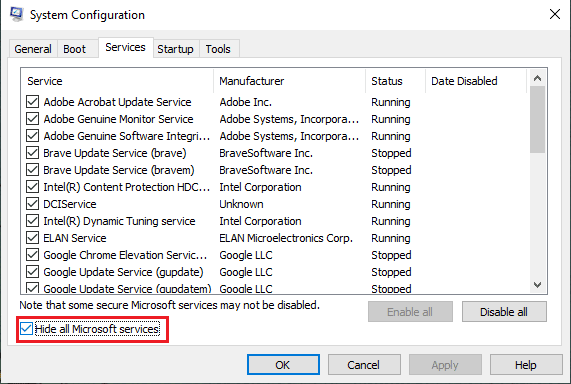Confirm with the OK button

click(x=283, y=365)
